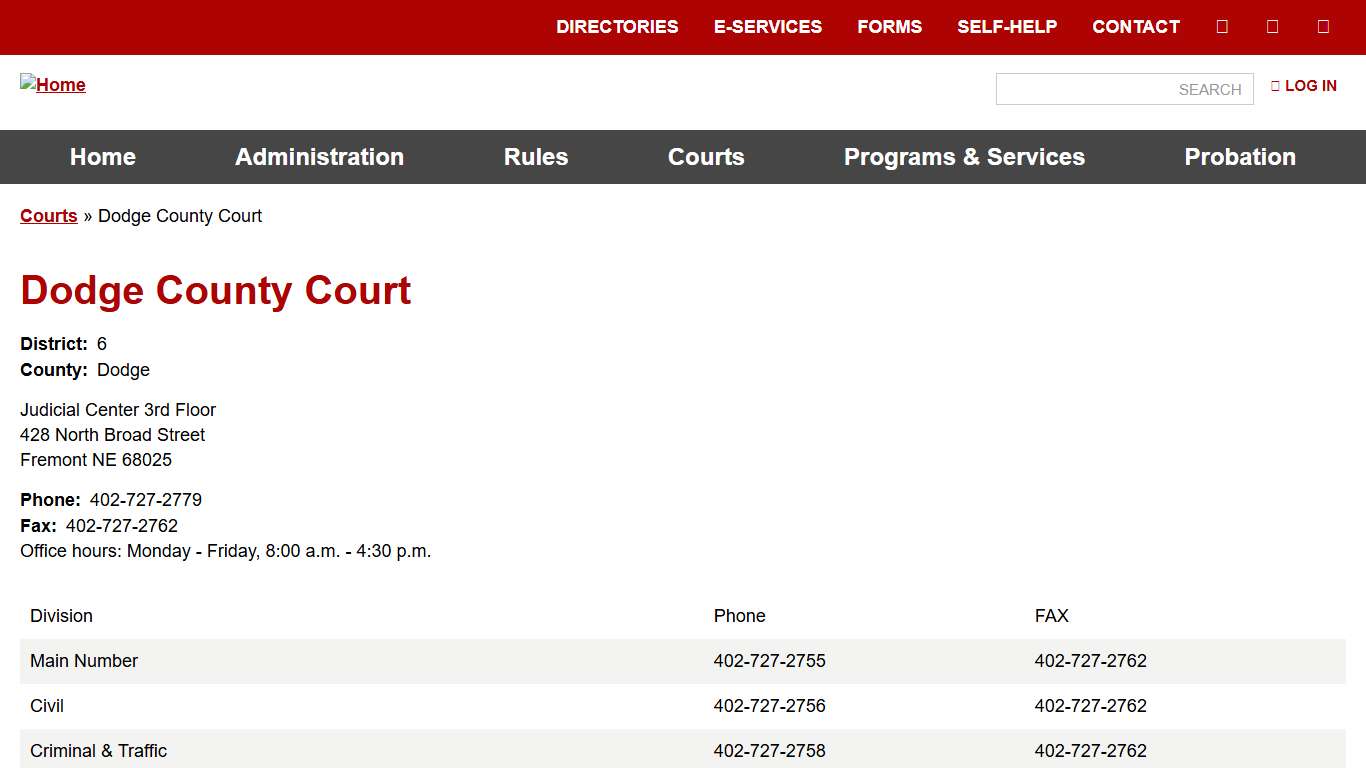Click the small icon beside LOG IN
Screen dimensions: 1366x768
pyautogui.click(x=1275, y=86)
